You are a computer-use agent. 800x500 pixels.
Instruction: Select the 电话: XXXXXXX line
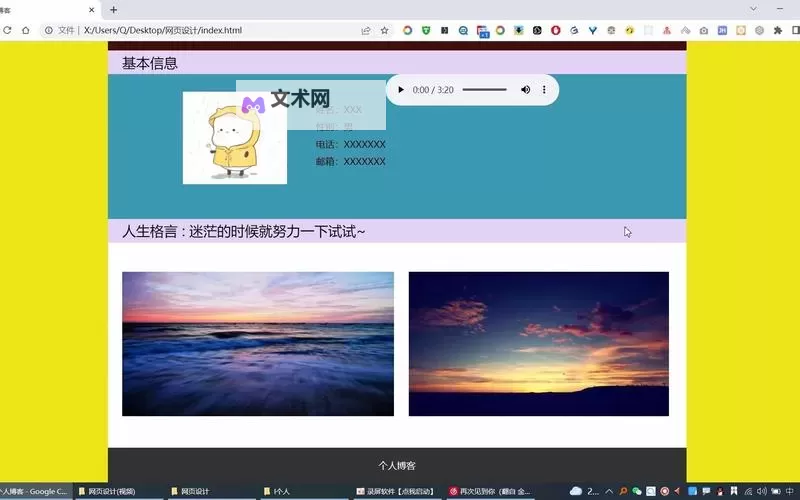[351, 144]
